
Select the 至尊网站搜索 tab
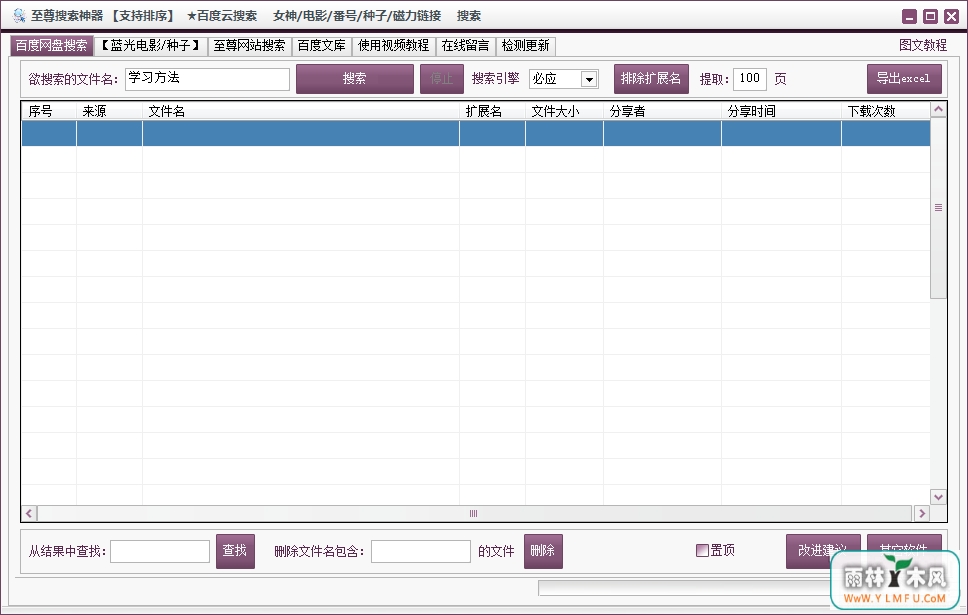point(249,46)
